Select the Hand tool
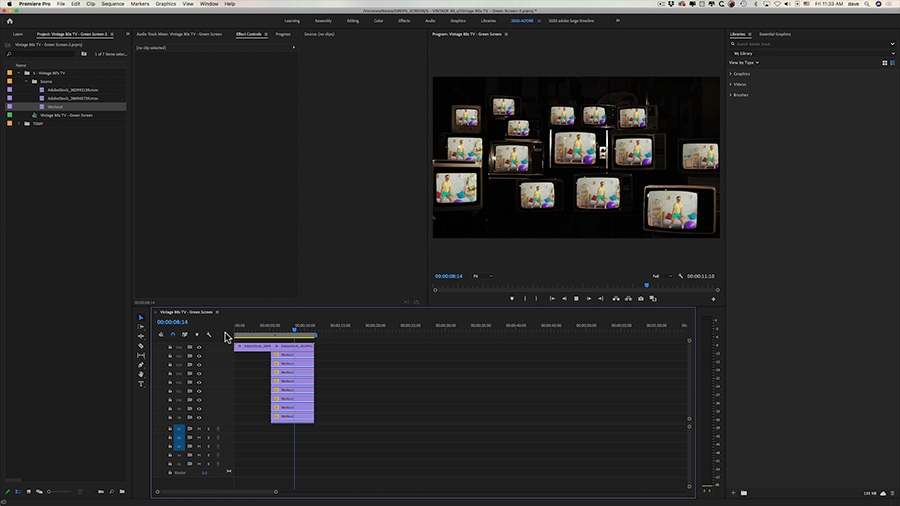 click(x=141, y=374)
